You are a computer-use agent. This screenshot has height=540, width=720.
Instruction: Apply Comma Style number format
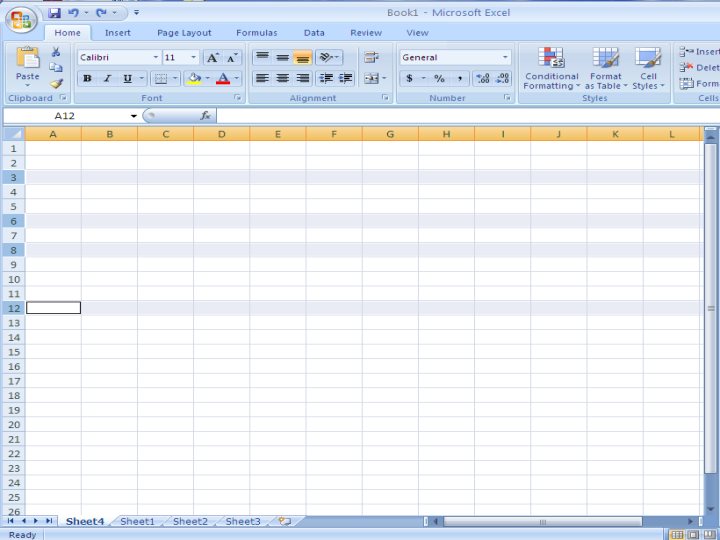pyautogui.click(x=459, y=79)
